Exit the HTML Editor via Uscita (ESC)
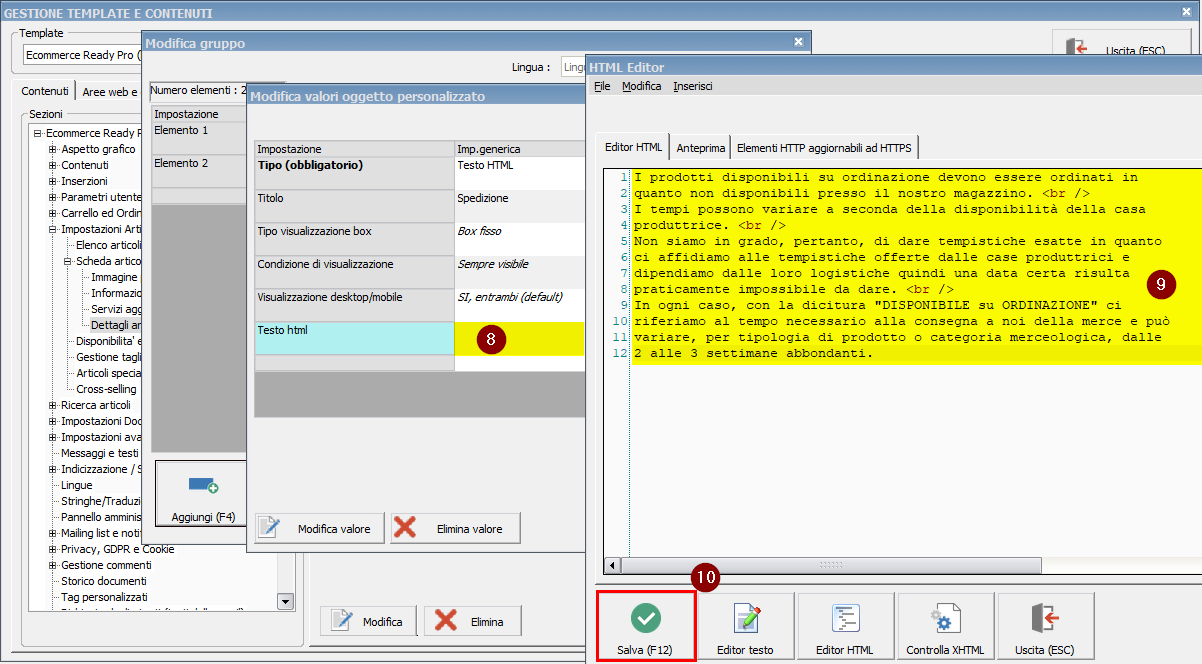The image size is (1202, 664). (x=1045, y=626)
